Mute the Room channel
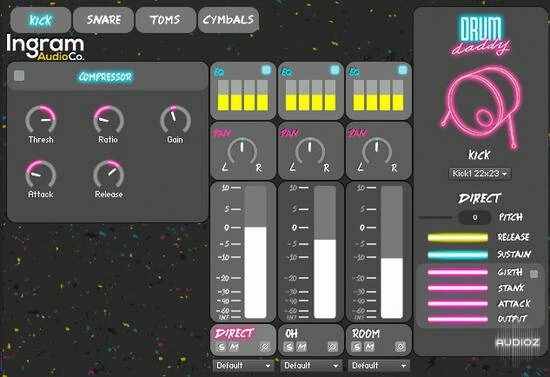 [369, 347]
